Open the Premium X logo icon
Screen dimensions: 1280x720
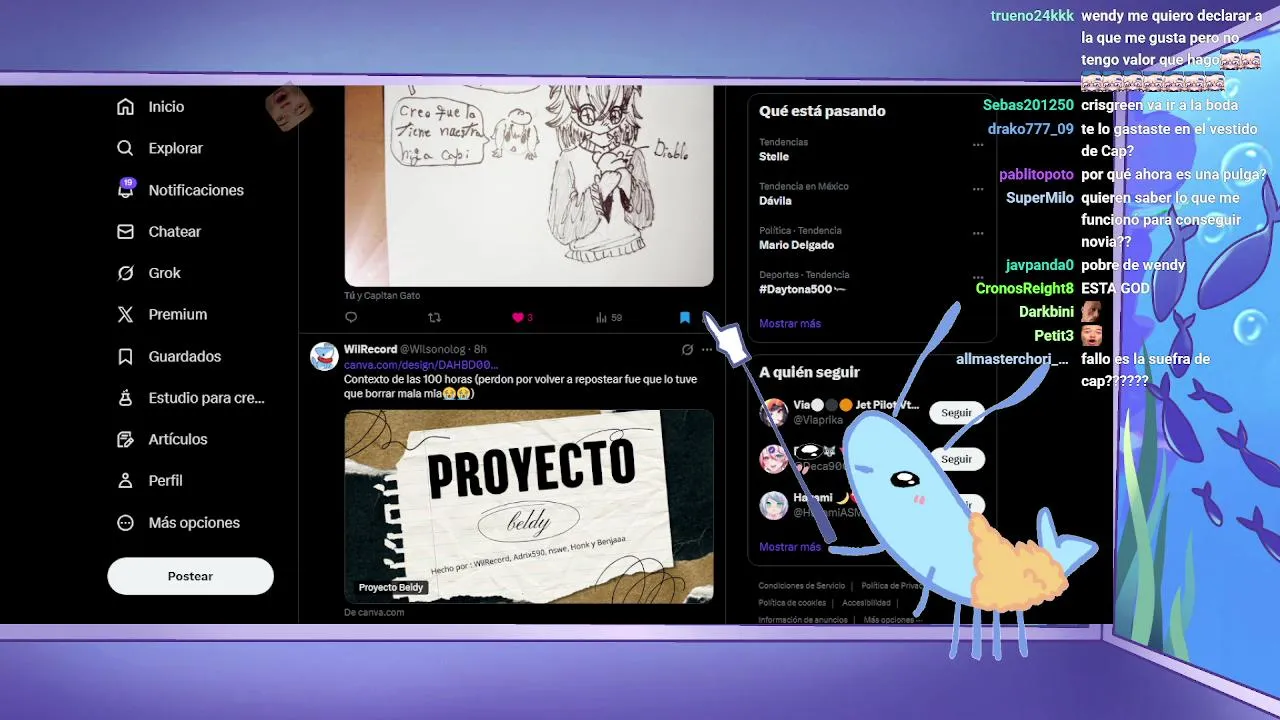125,314
